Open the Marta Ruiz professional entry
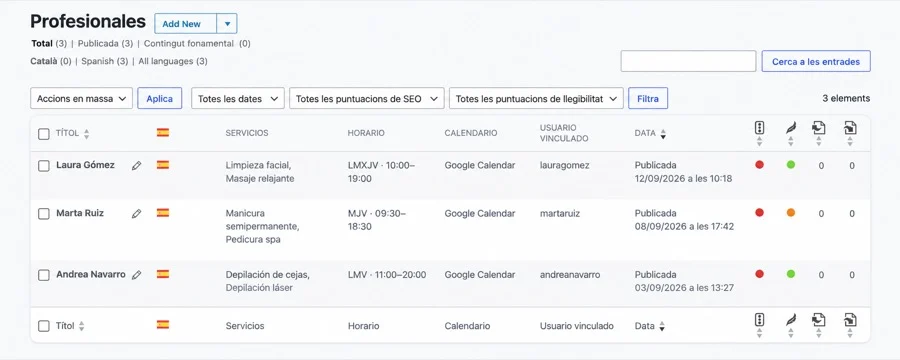This screenshot has height=360, width=900. coord(80,213)
